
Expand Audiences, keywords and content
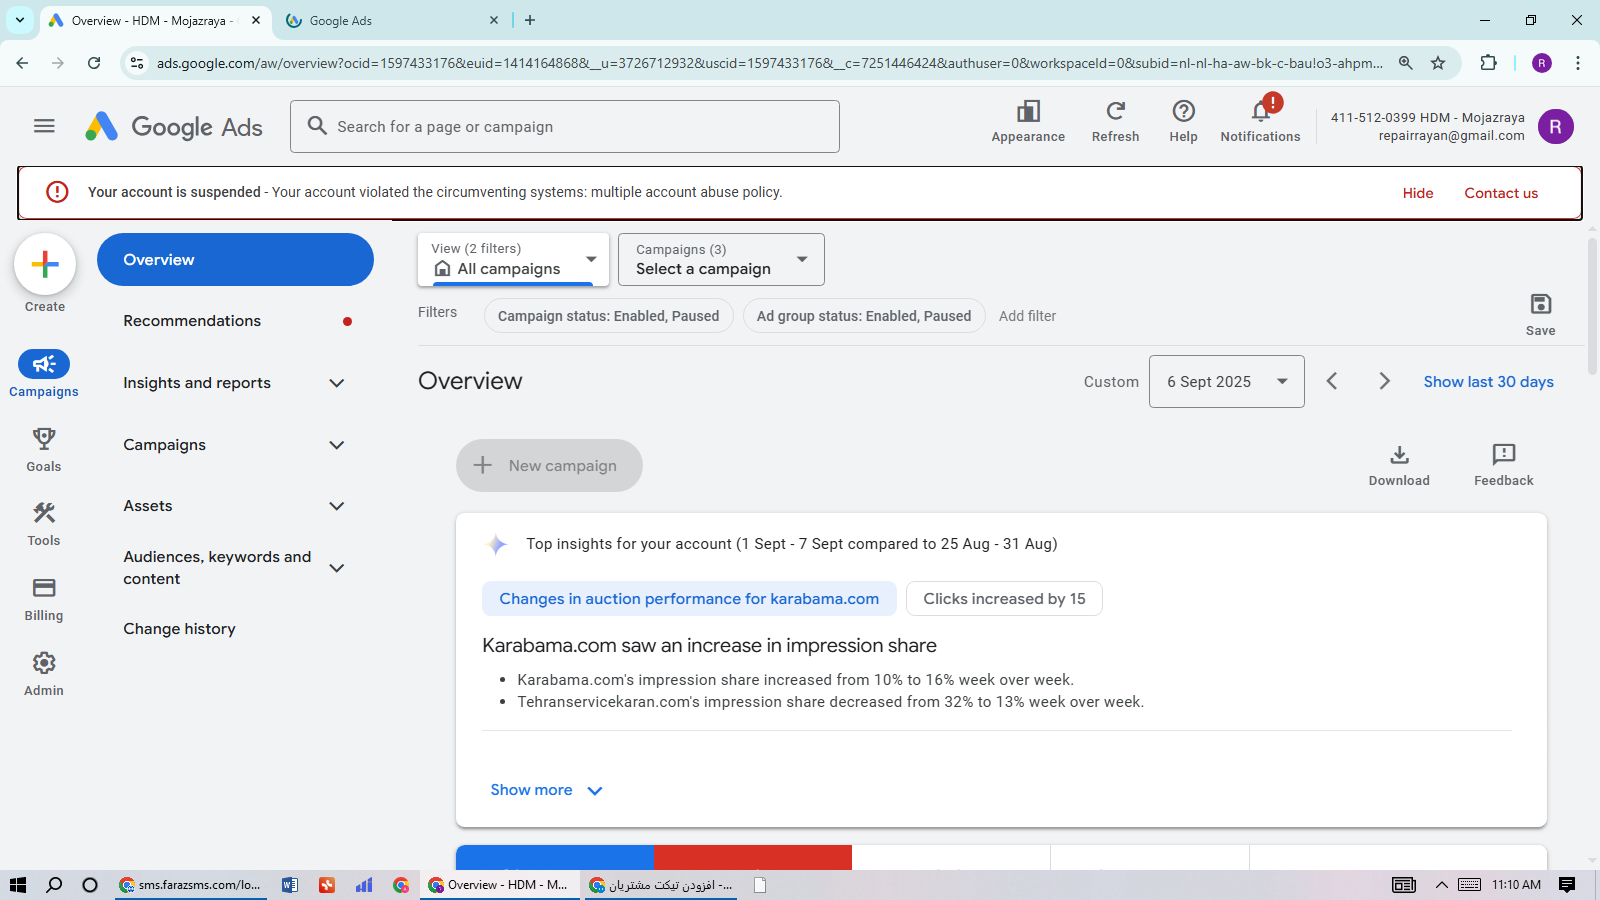[x=337, y=568]
